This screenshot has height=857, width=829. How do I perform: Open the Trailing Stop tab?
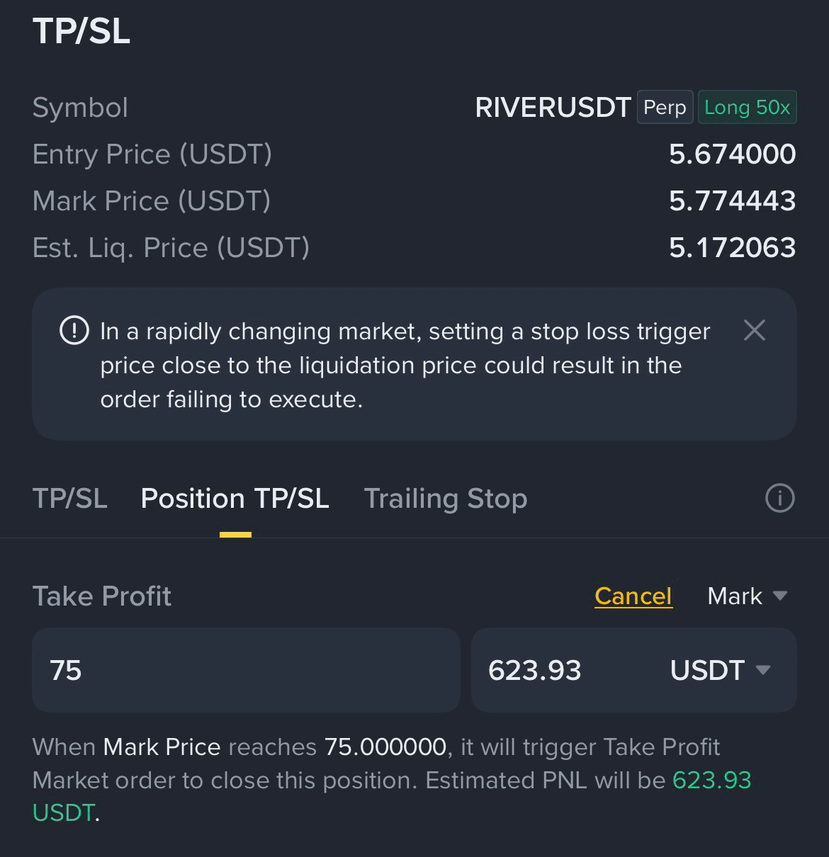[x=445, y=498]
